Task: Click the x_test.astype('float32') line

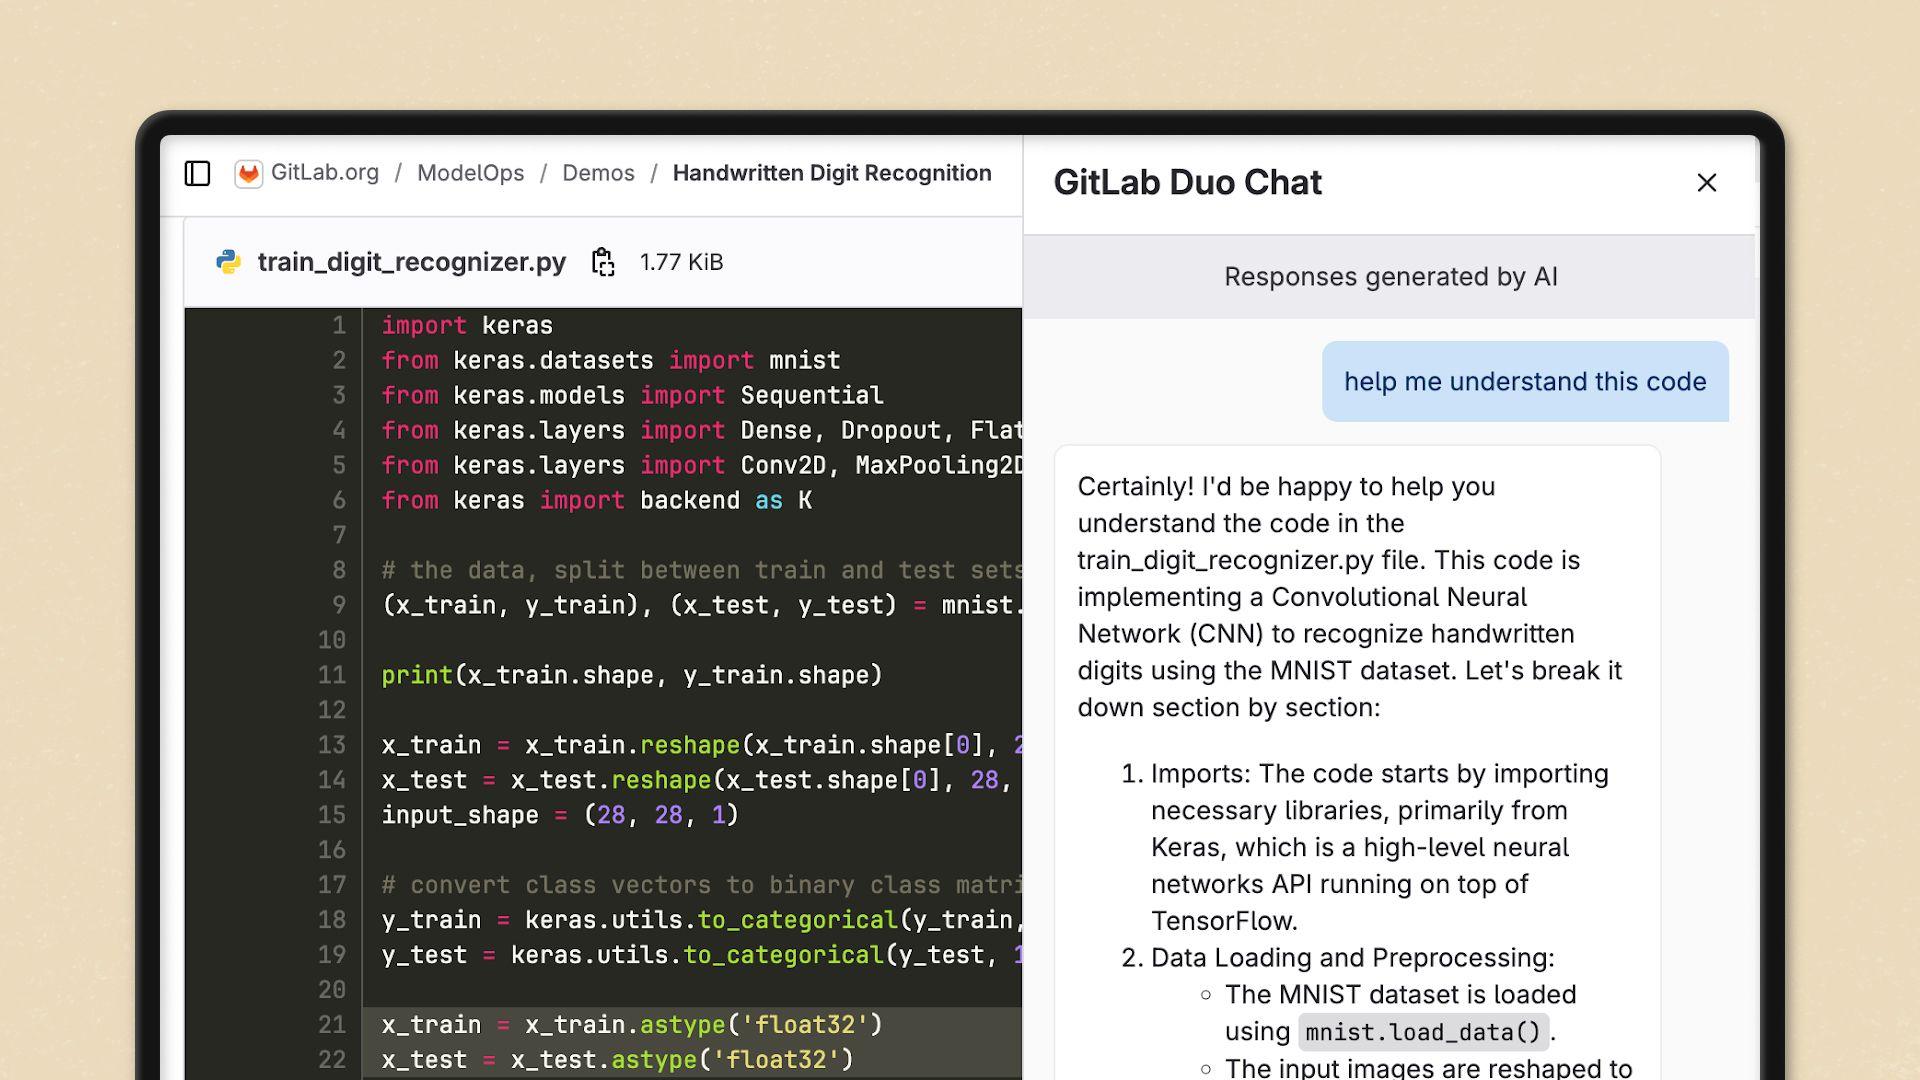Action: (618, 1061)
